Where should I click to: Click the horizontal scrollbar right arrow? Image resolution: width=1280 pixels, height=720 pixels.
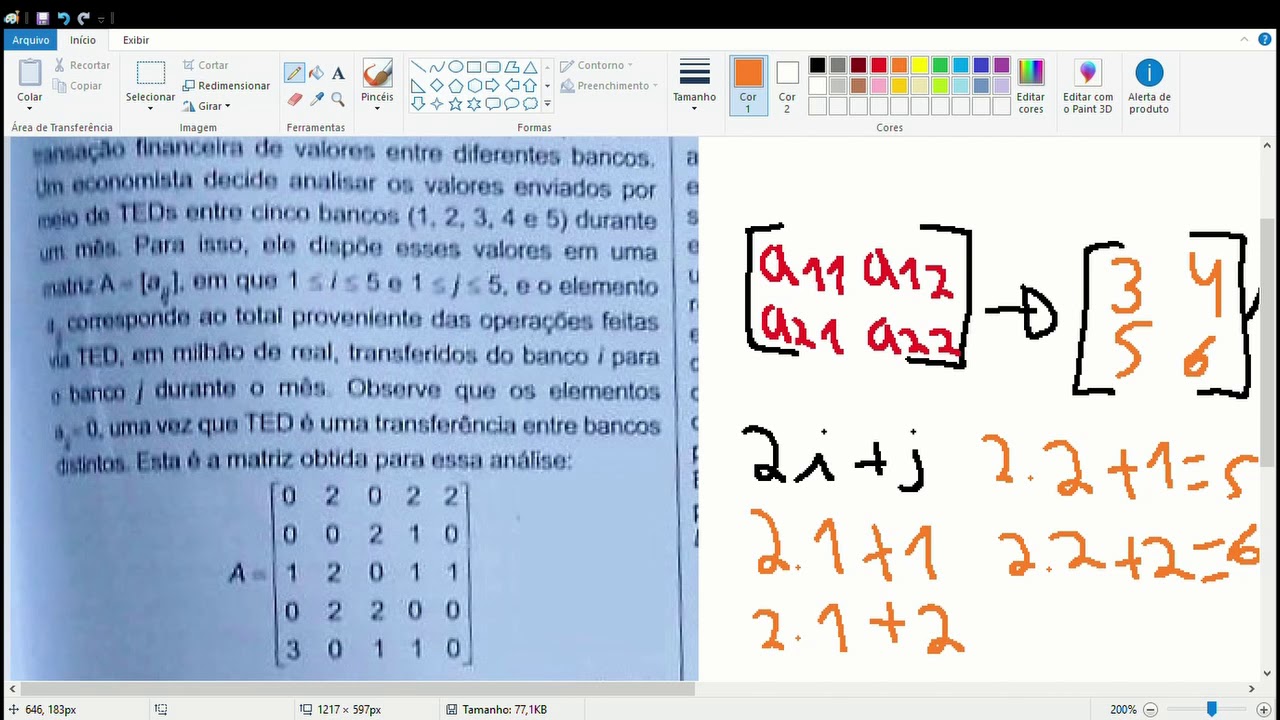1251,689
